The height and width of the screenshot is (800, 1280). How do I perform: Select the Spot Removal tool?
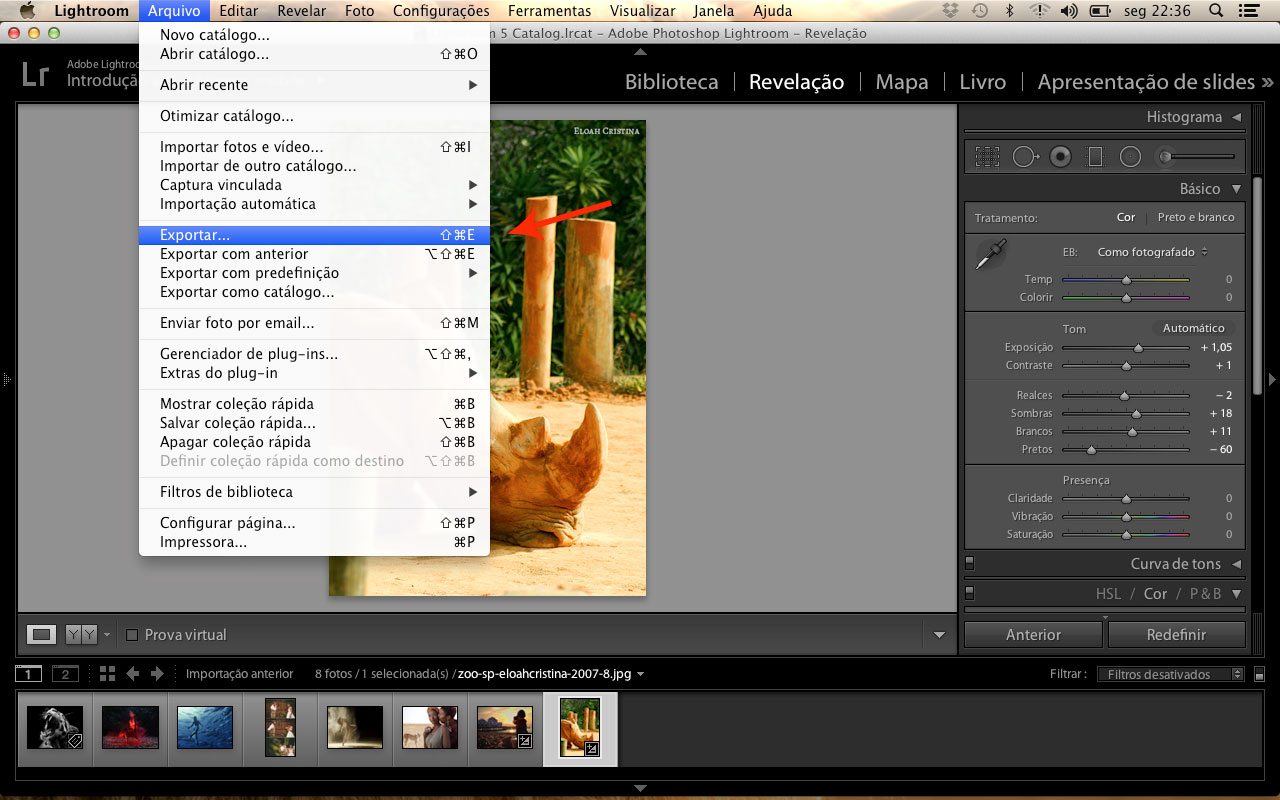pyautogui.click(x=1025, y=156)
